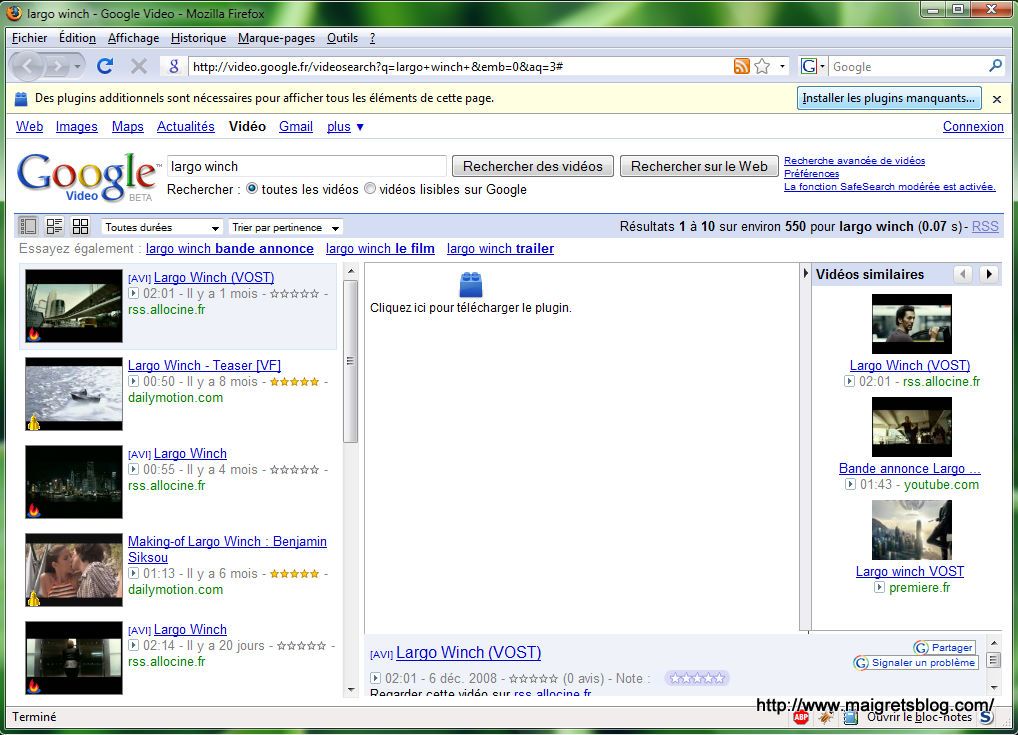The image size is (1018, 735).
Task: Click the 'Largo Winch - Teaser [VF]' result
Action: (x=205, y=365)
